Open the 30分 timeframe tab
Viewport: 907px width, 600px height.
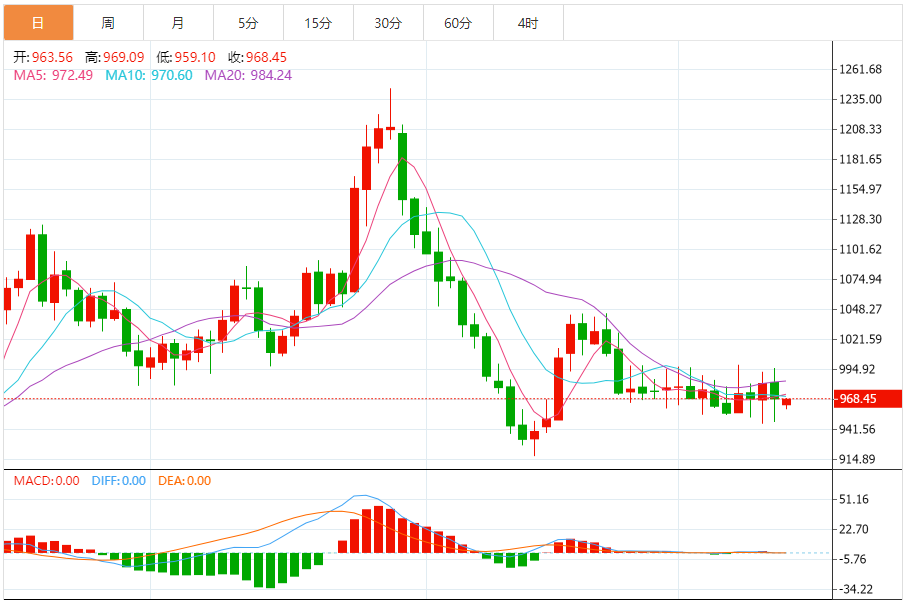coord(388,23)
